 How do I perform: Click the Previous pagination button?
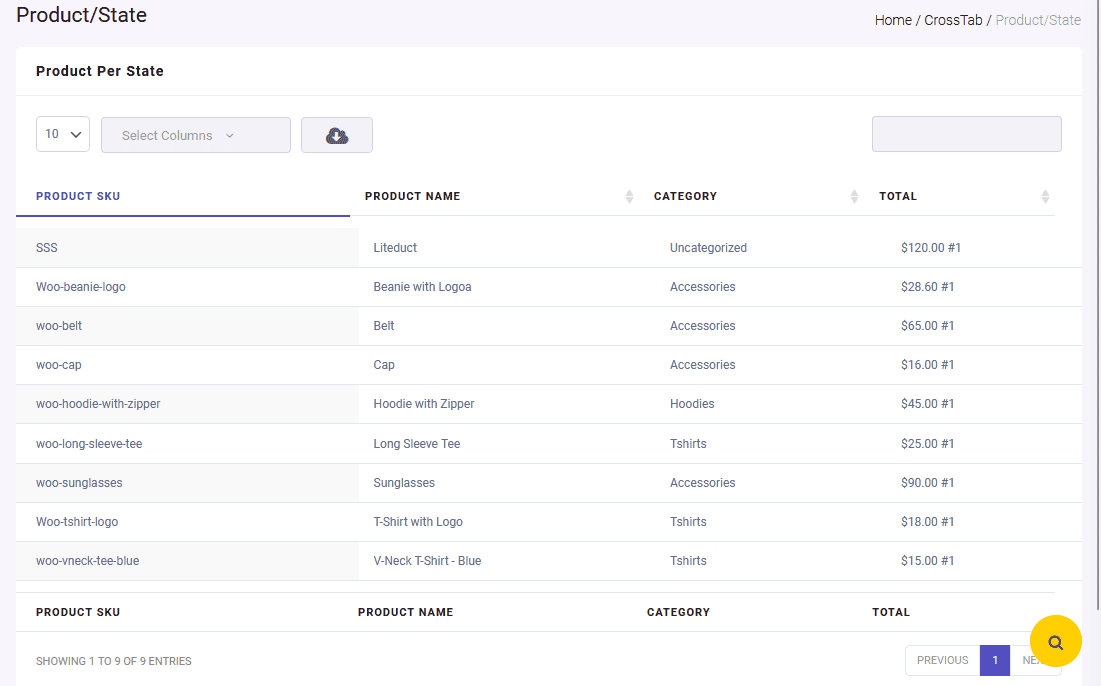point(942,660)
